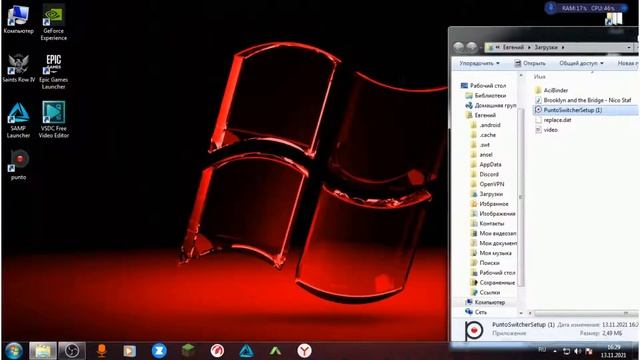Open the SAMP triangle taskbar icon

point(247,351)
